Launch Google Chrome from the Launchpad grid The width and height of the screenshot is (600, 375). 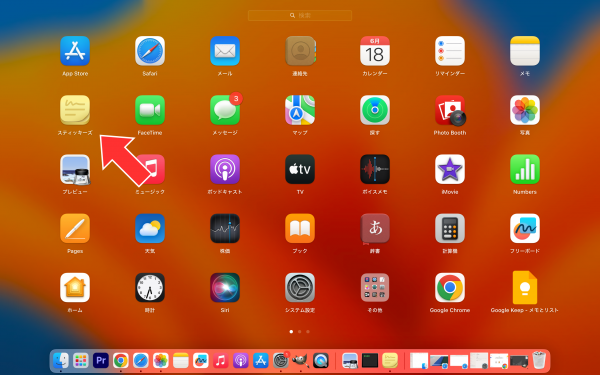450,288
